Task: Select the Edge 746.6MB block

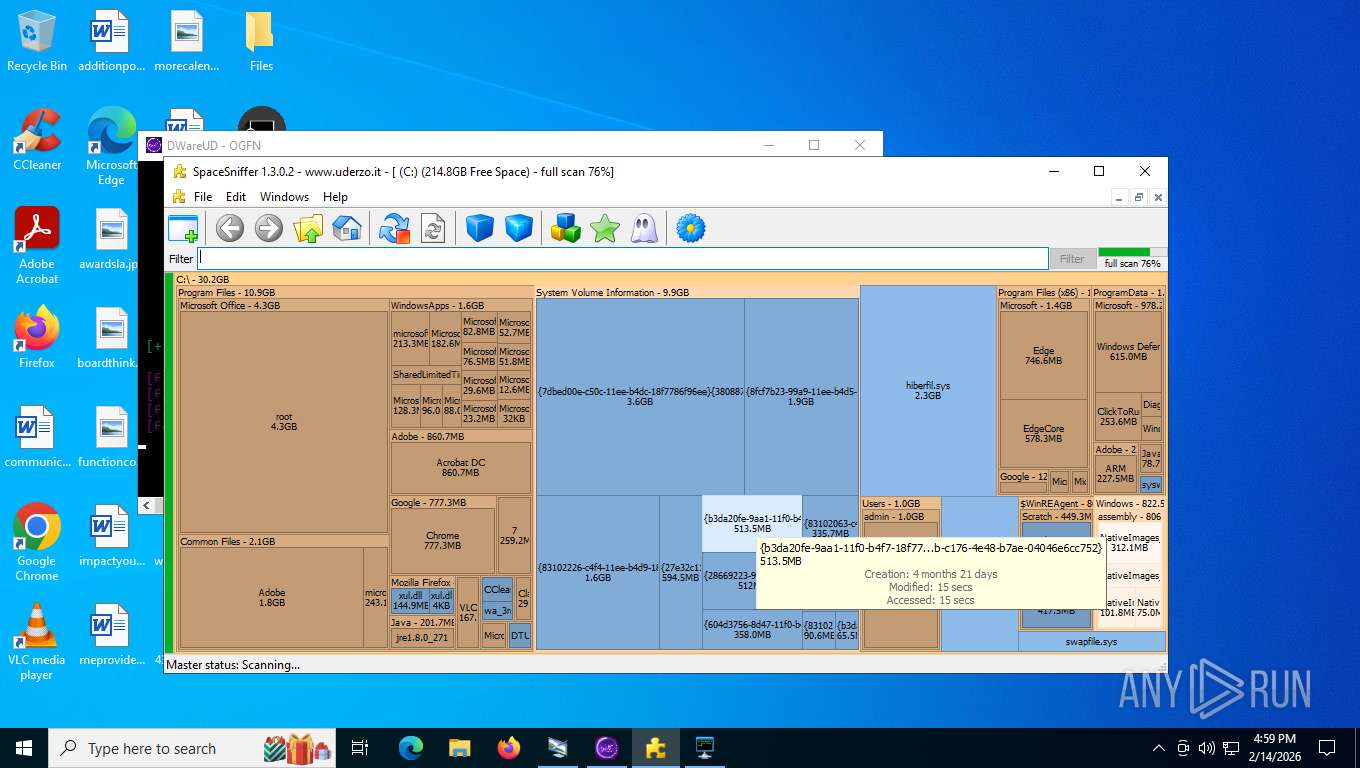Action: tap(1043, 355)
